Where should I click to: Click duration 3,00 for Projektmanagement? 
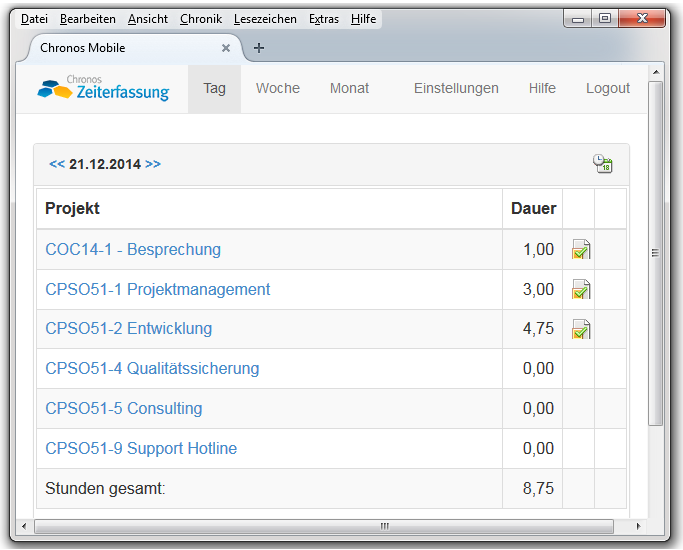point(538,290)
